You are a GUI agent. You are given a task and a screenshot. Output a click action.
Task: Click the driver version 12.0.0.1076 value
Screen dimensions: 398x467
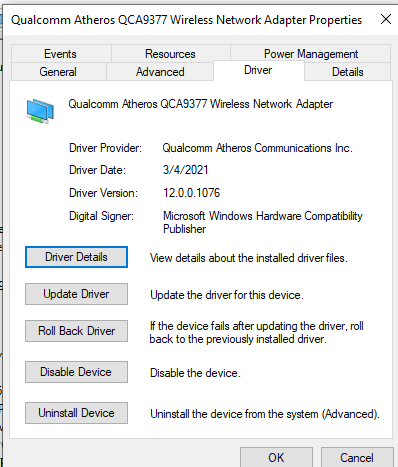coord(192,193)
